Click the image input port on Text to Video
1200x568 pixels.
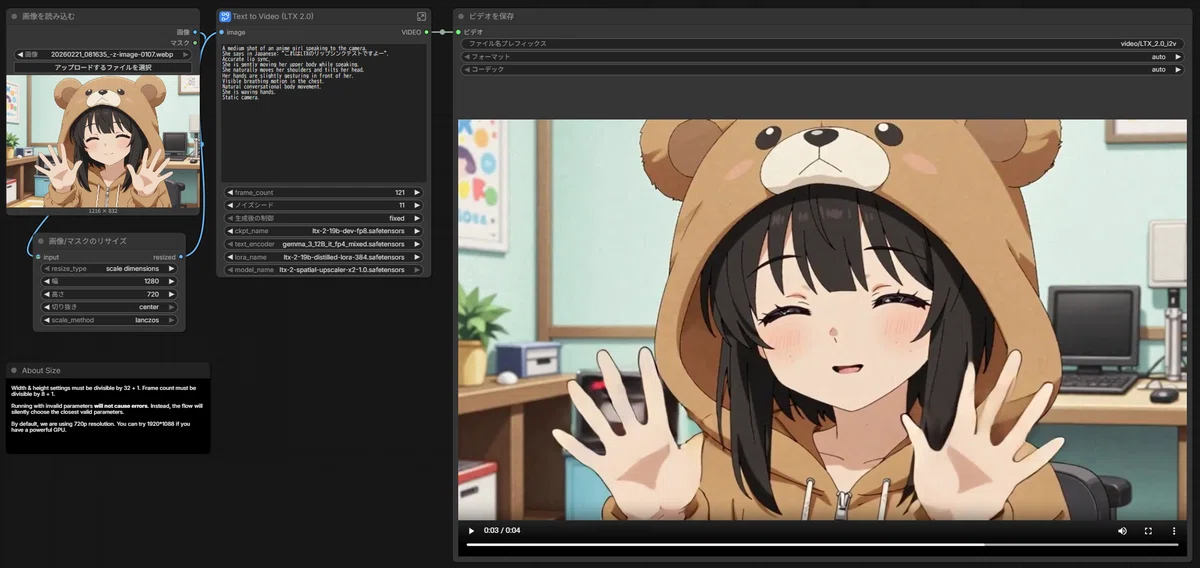[x=221, y=32]
